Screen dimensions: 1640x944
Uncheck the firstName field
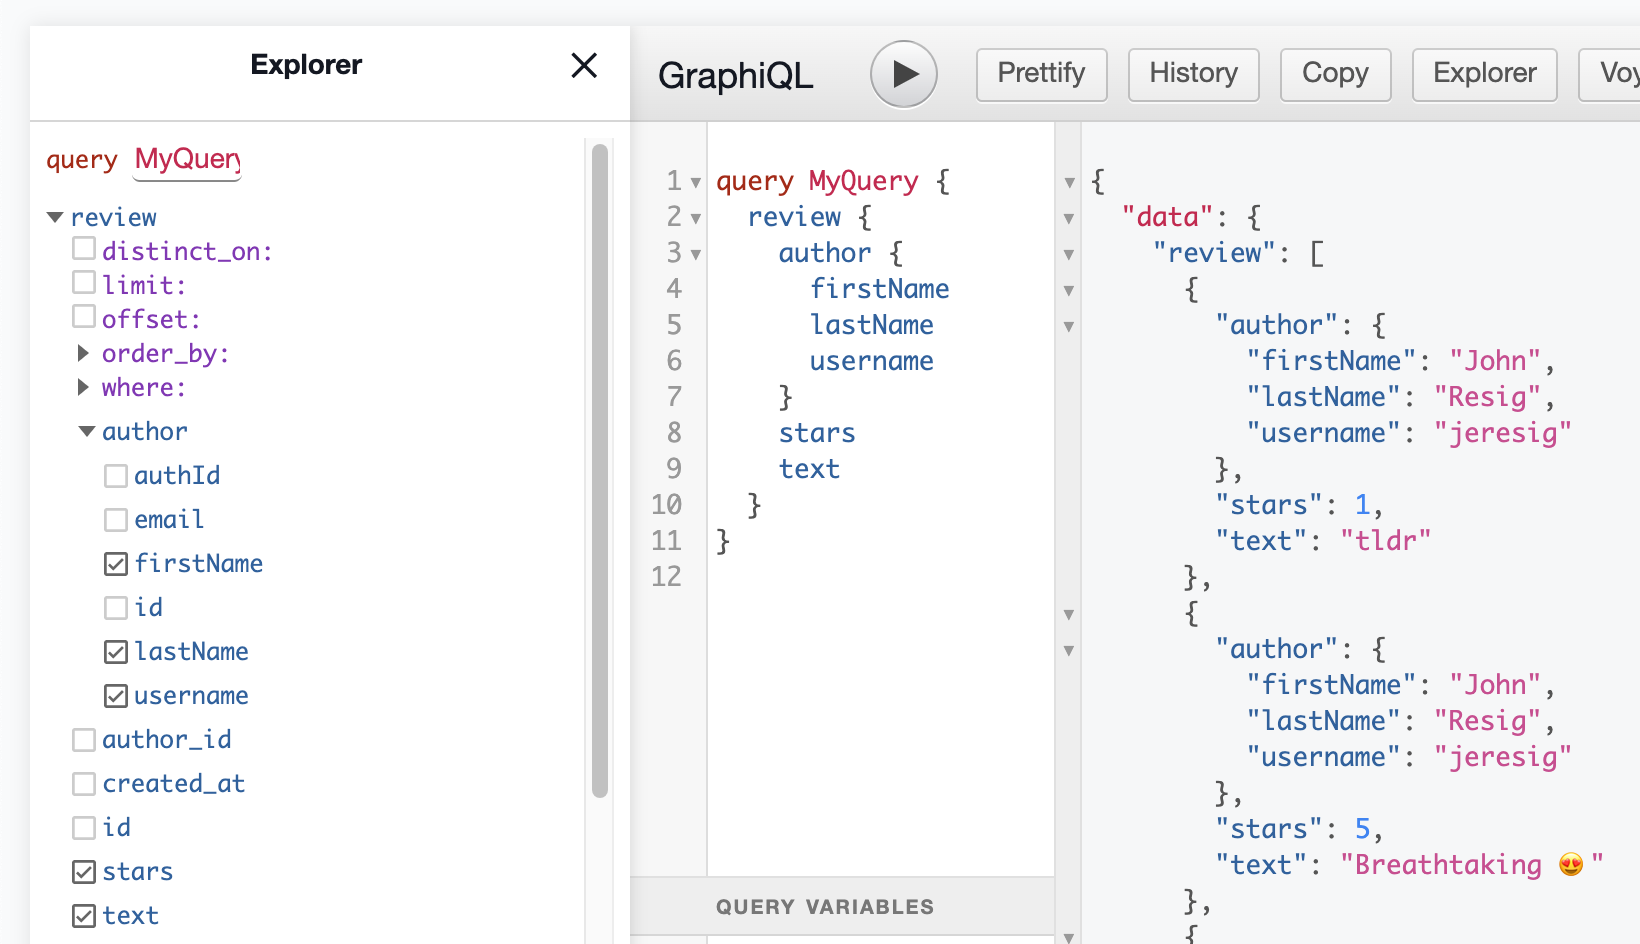[x=116, y=564]
